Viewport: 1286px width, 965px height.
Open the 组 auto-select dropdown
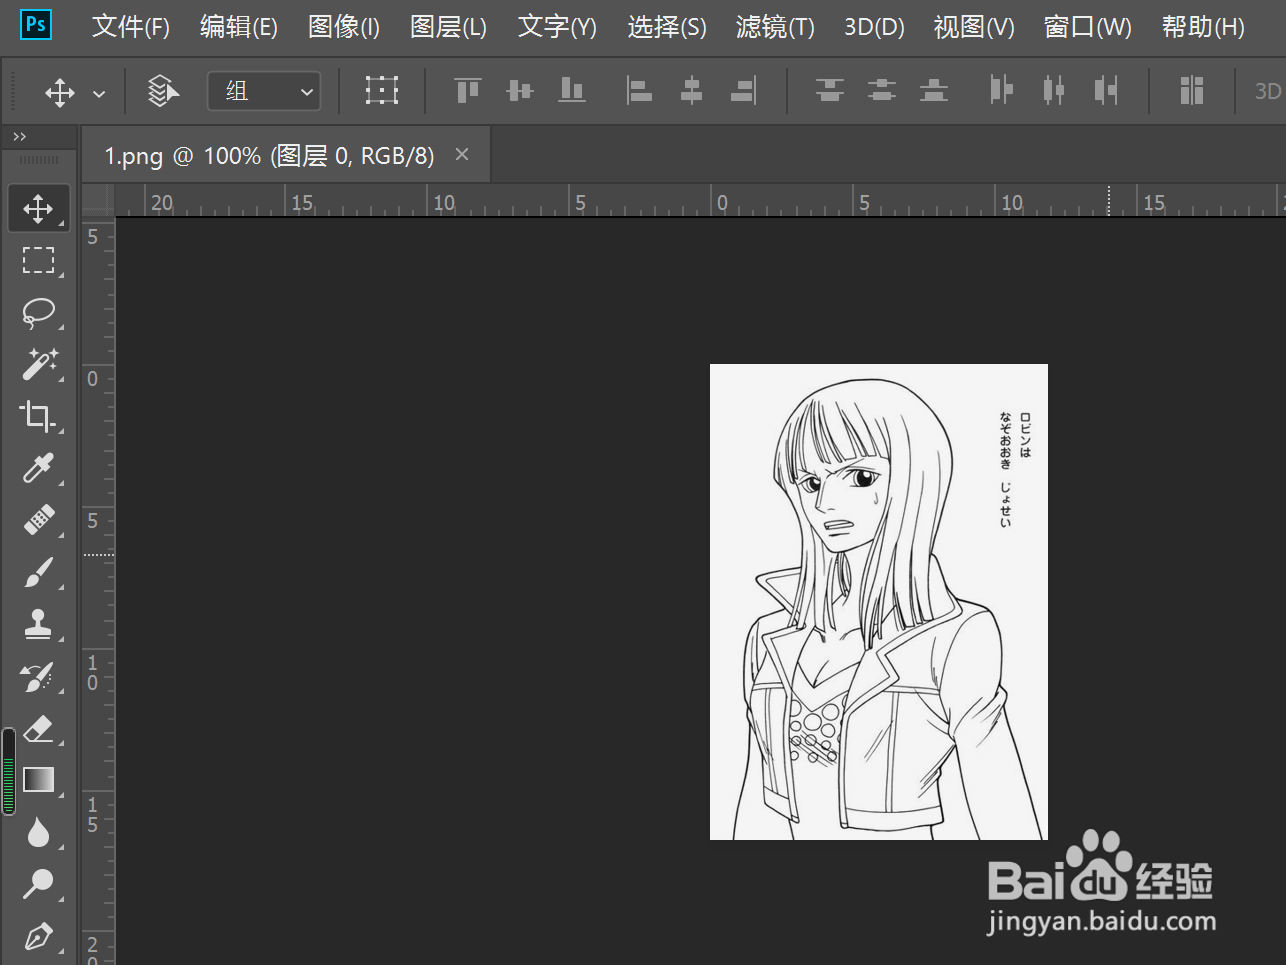coord(264,91)
